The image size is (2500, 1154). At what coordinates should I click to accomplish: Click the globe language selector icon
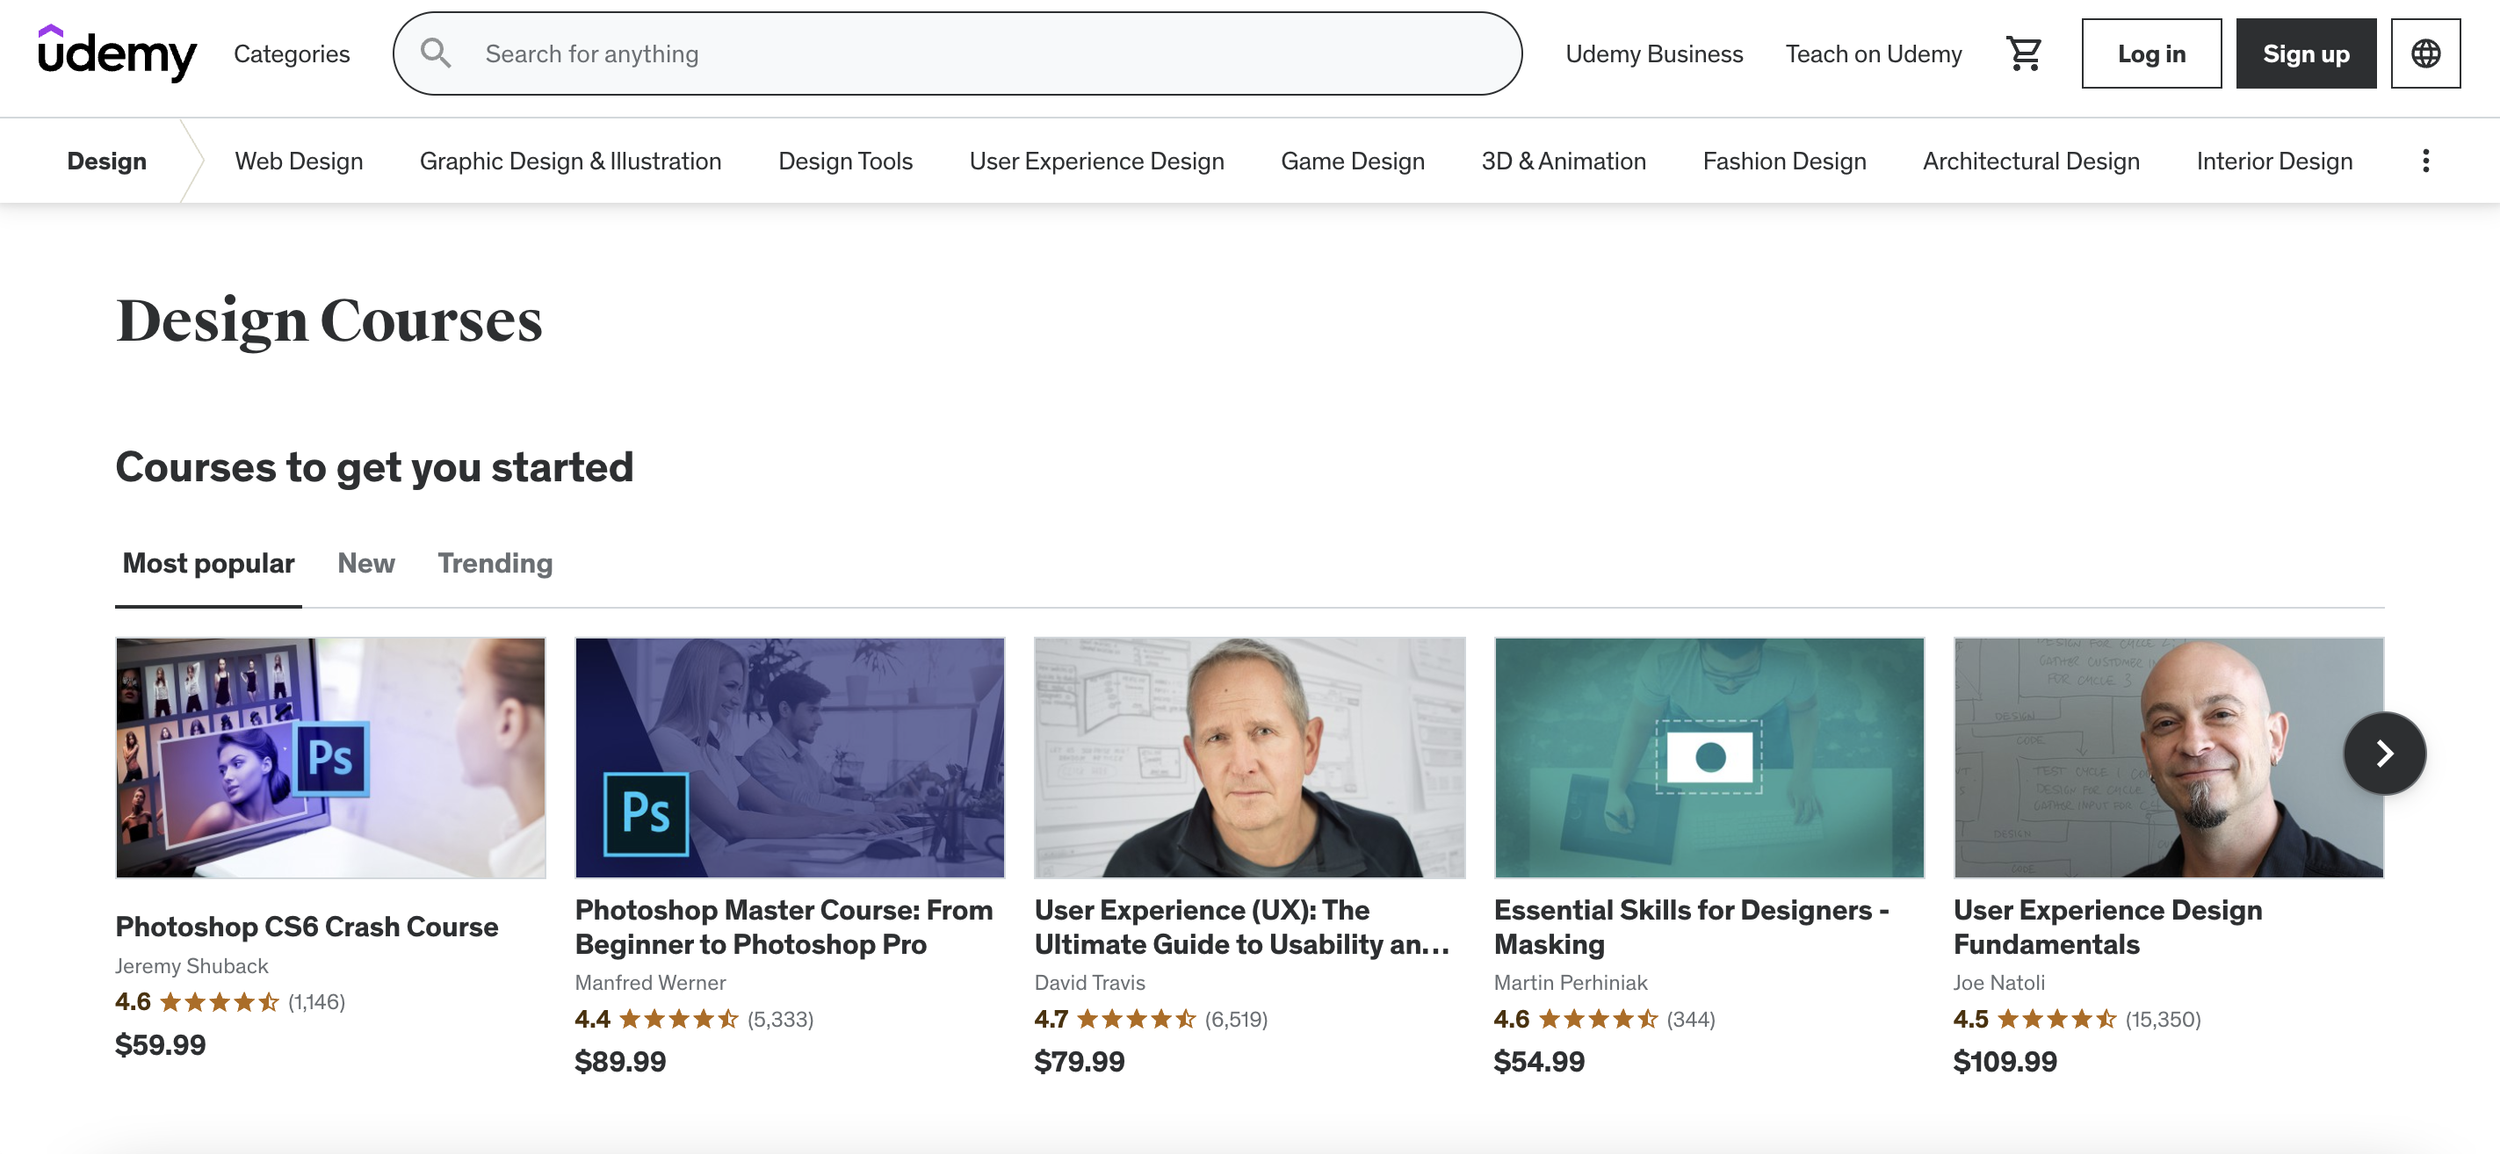[2425, 54]
